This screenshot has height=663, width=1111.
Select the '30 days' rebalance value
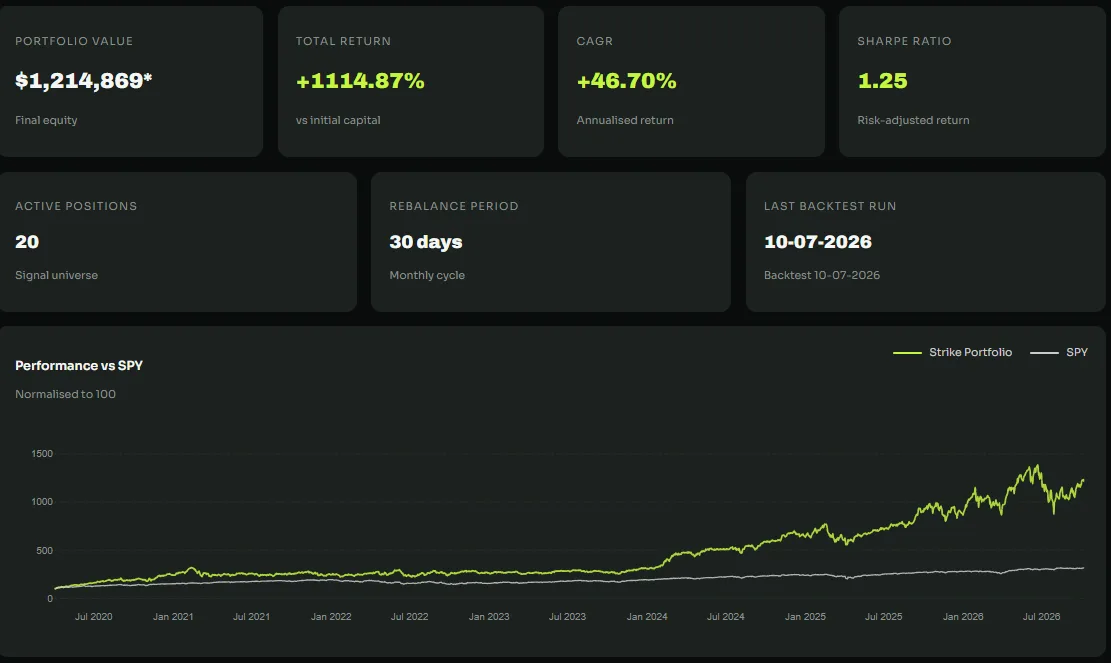coord(426,242)
